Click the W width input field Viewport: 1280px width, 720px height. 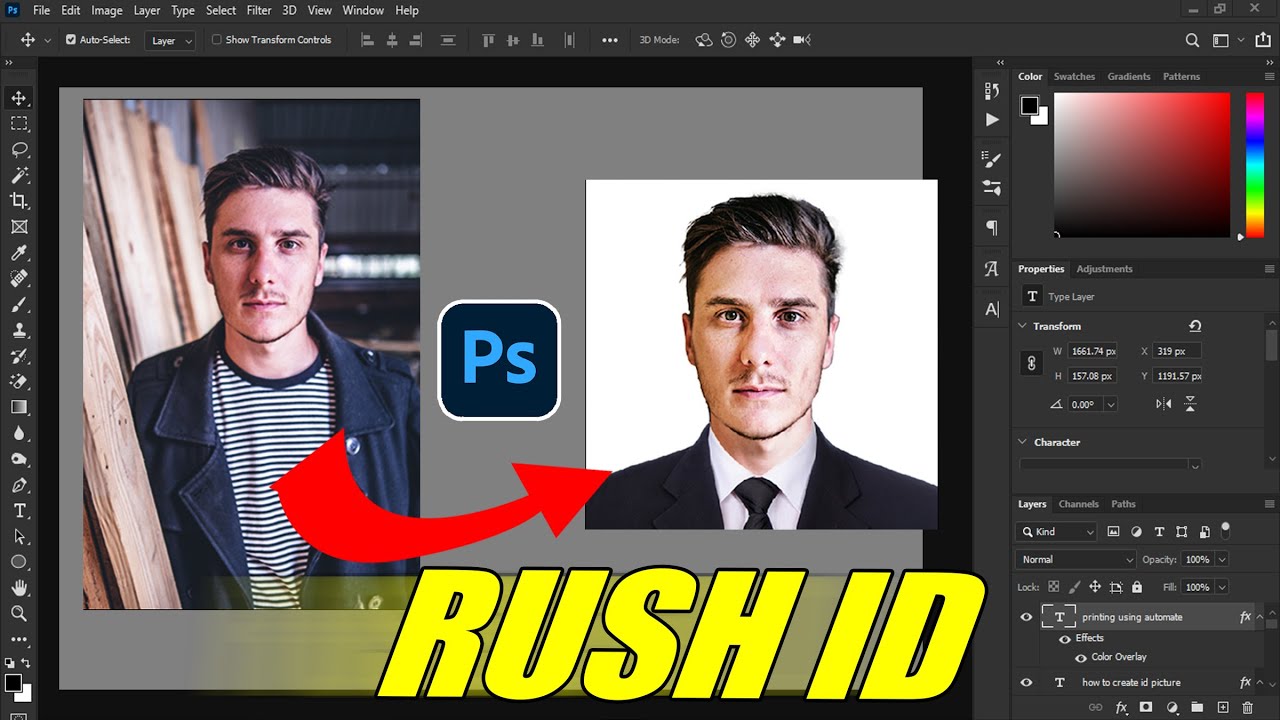(1093, 351)
